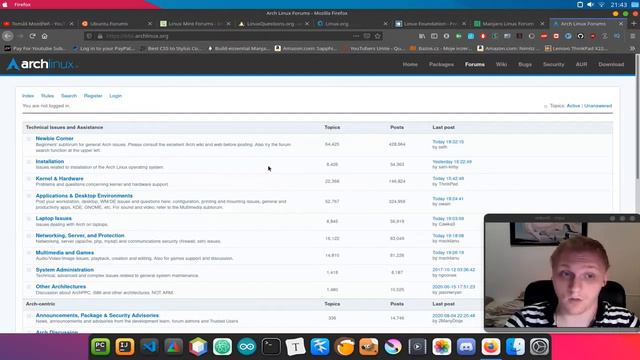Open the Security nav item
Viewport: 640px width, 360px height.
(553, 64)
